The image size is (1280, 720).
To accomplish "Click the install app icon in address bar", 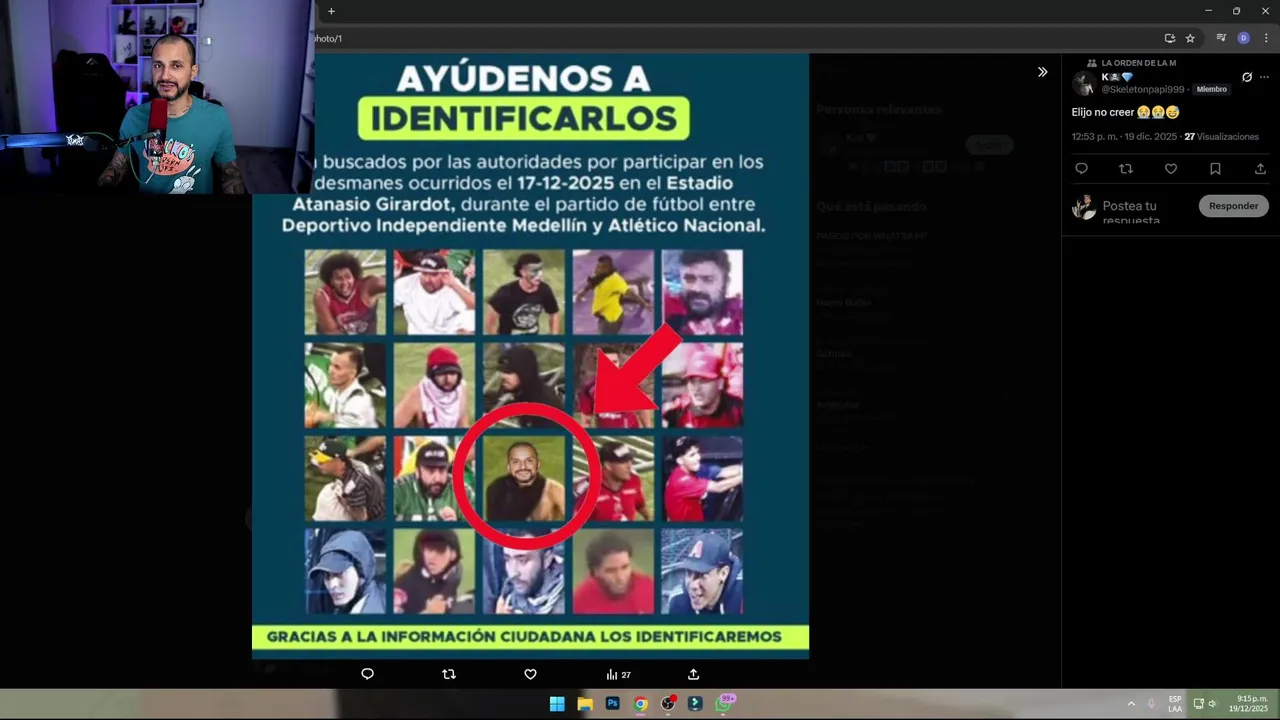I will [1170, 38].
